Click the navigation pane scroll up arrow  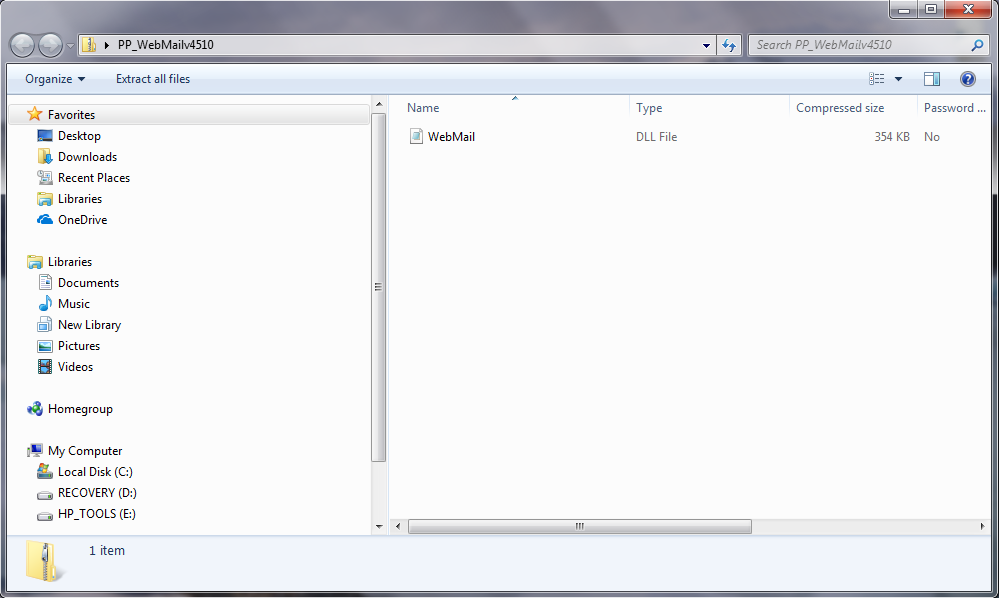(x=378, y=104)
